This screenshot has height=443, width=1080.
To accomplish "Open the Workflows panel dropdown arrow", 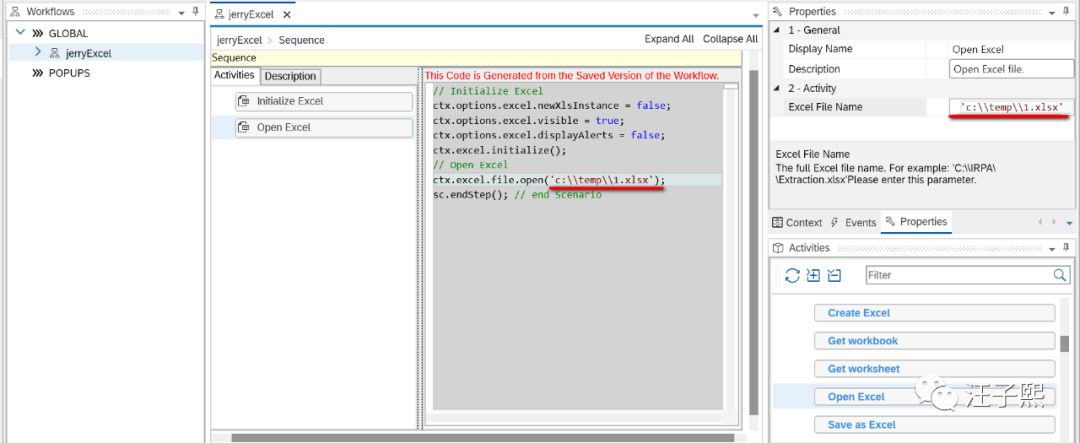I will point(181,12).
